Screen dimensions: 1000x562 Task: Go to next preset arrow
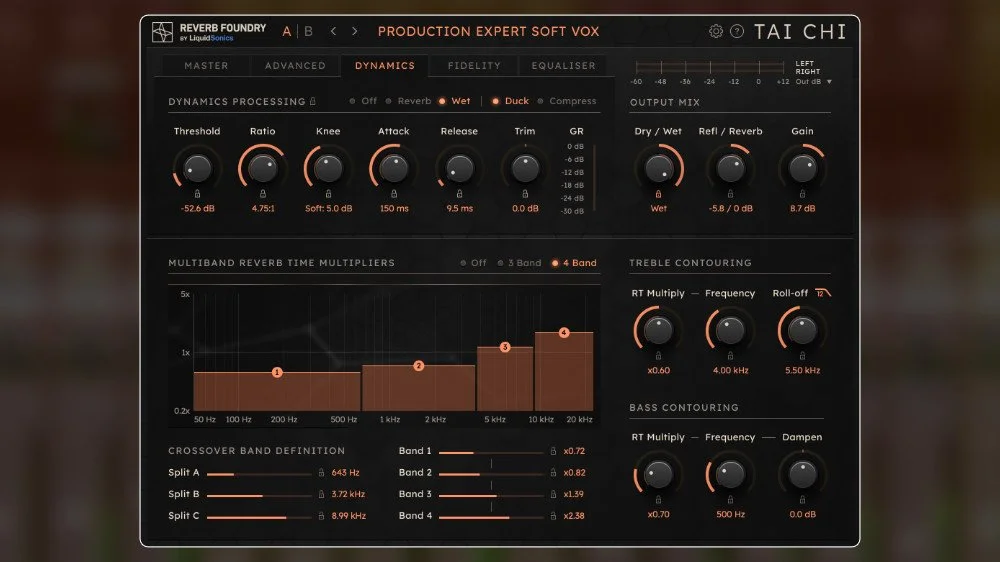pos(355,31)
